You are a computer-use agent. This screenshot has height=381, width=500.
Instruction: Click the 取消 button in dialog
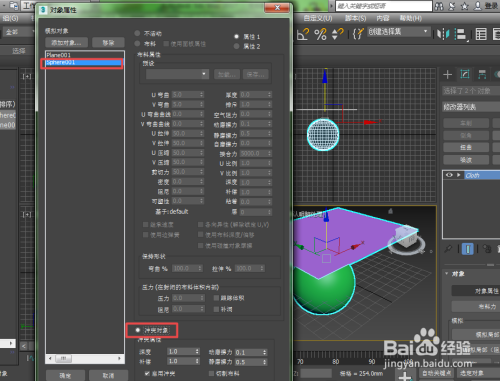(x=108, y=376)
